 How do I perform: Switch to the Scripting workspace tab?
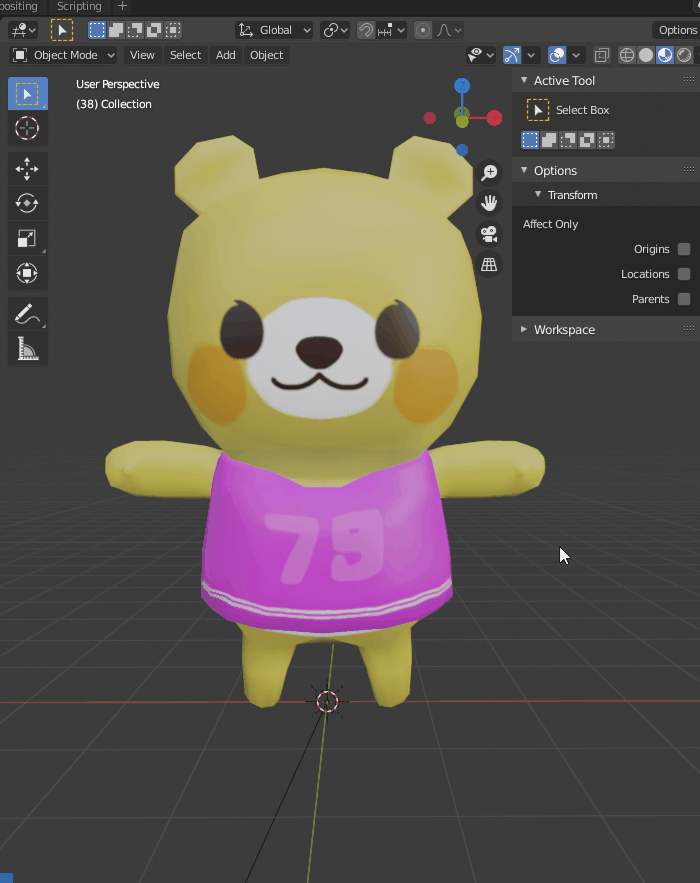pyautogui.click(x=79, y=6)
